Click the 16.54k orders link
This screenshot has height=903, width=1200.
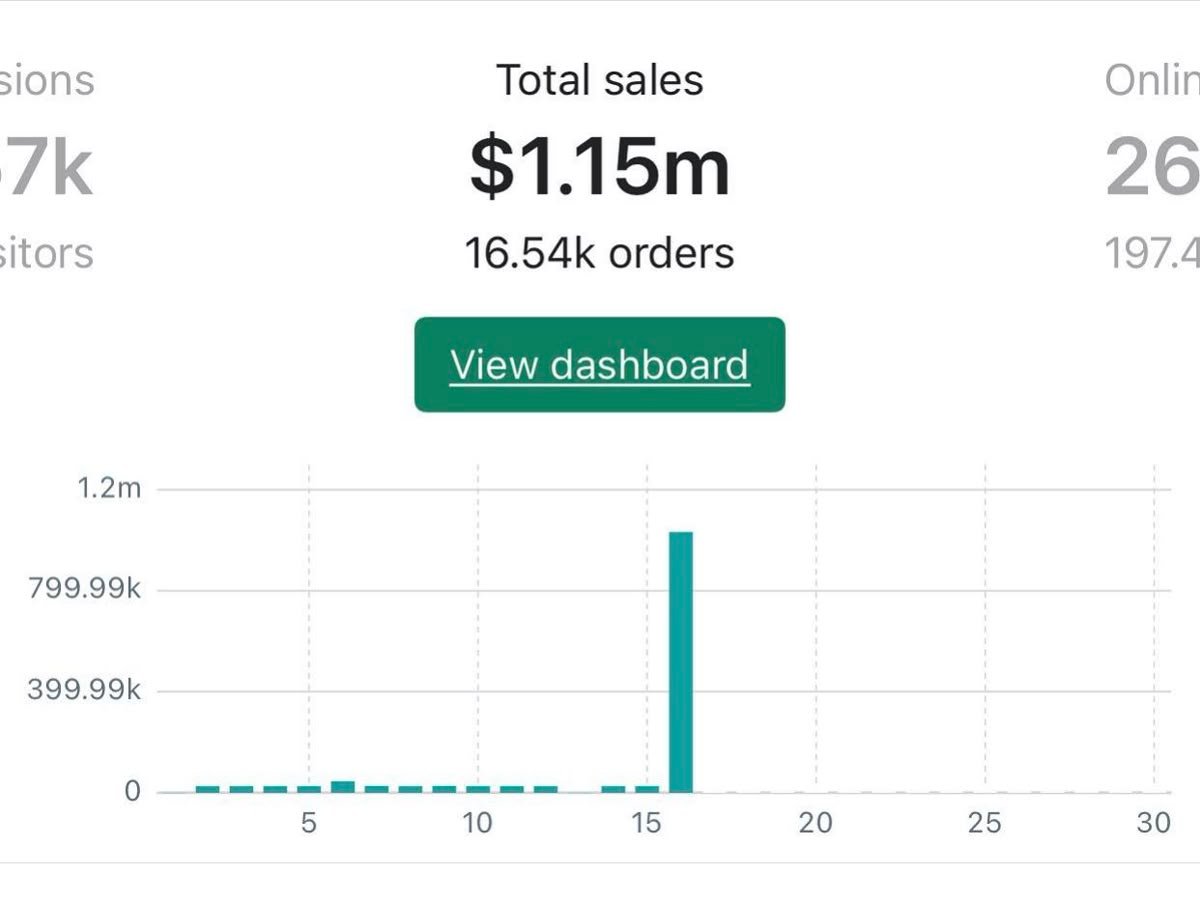(x=598, y=253)
